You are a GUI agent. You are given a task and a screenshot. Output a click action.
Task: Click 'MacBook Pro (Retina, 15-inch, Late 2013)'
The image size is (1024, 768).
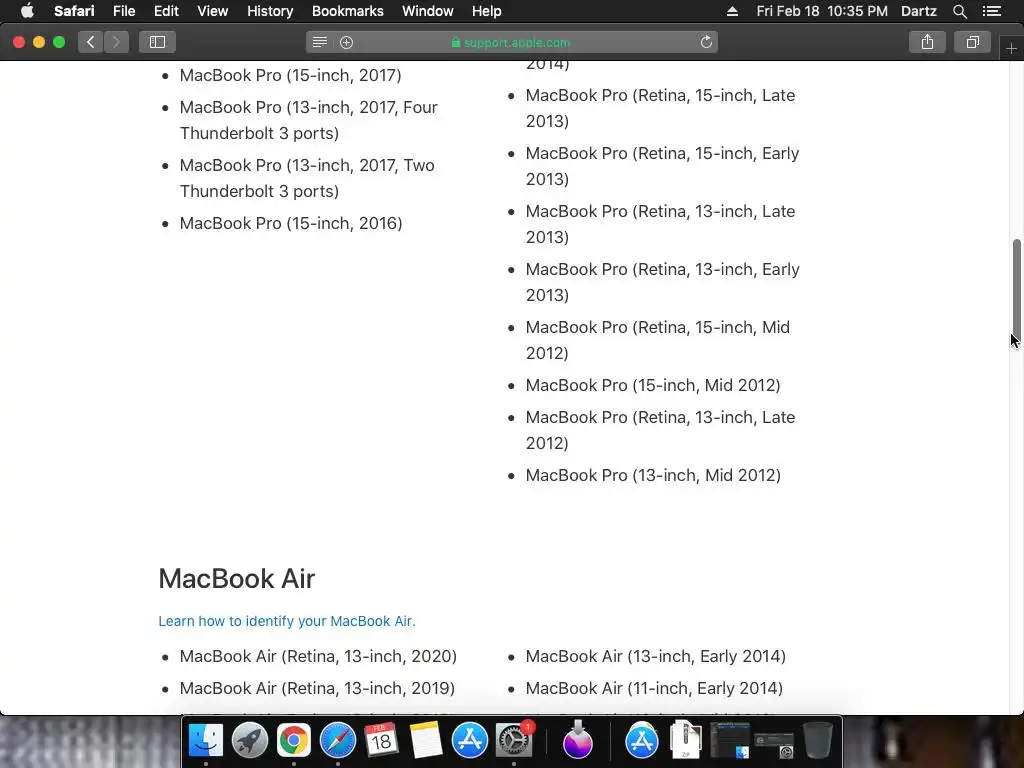click(x=660, y=108)
